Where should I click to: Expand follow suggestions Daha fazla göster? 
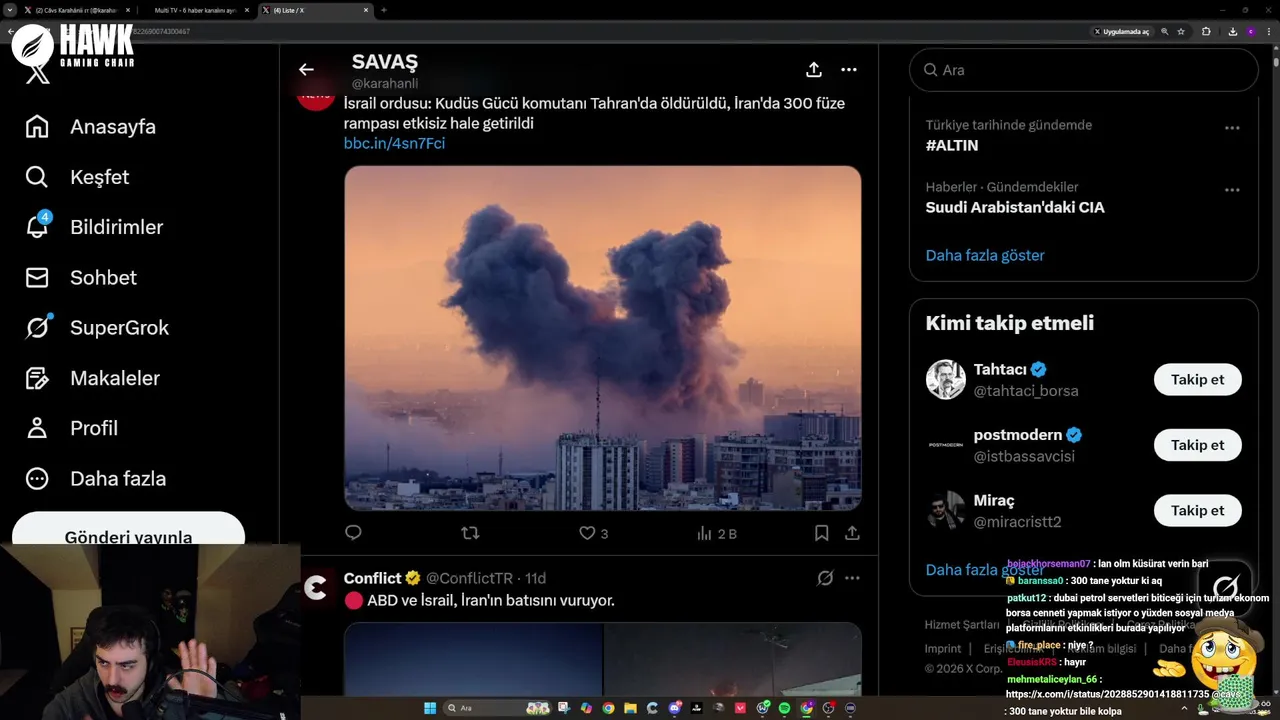[985, 569]
